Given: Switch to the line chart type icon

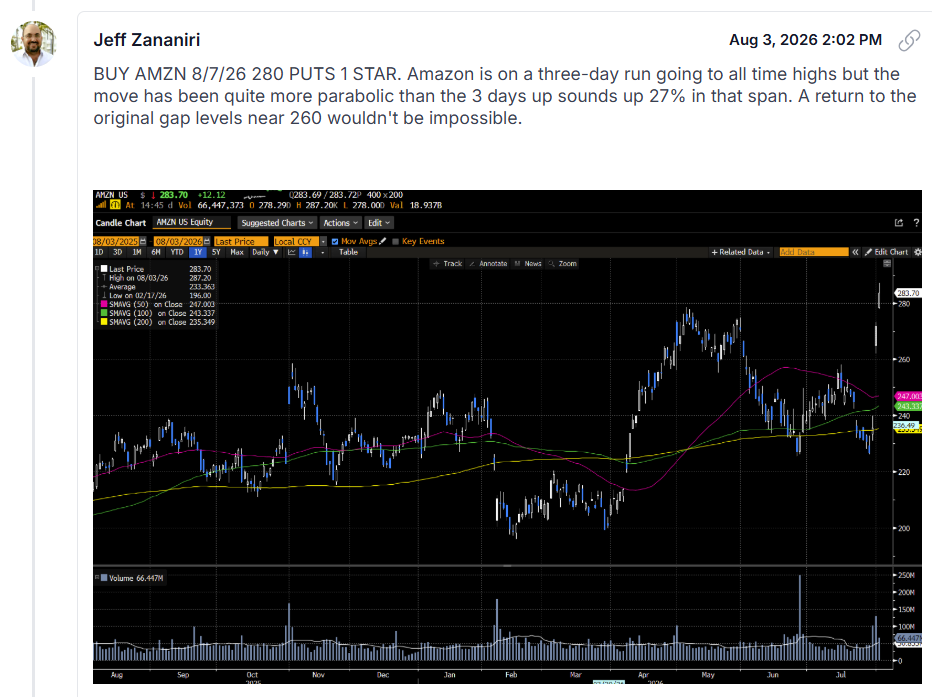Looking at the screenshot, I should click(292, 252).
